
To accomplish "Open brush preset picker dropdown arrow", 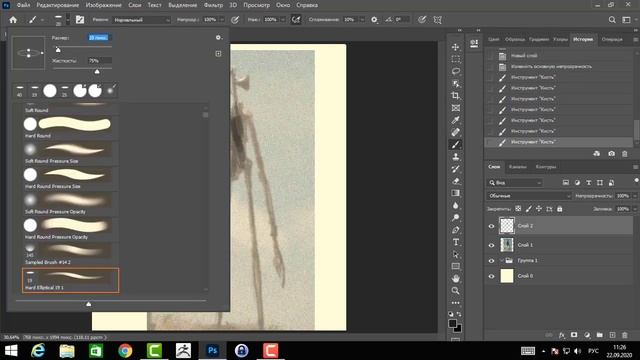I will click(68, 20).
